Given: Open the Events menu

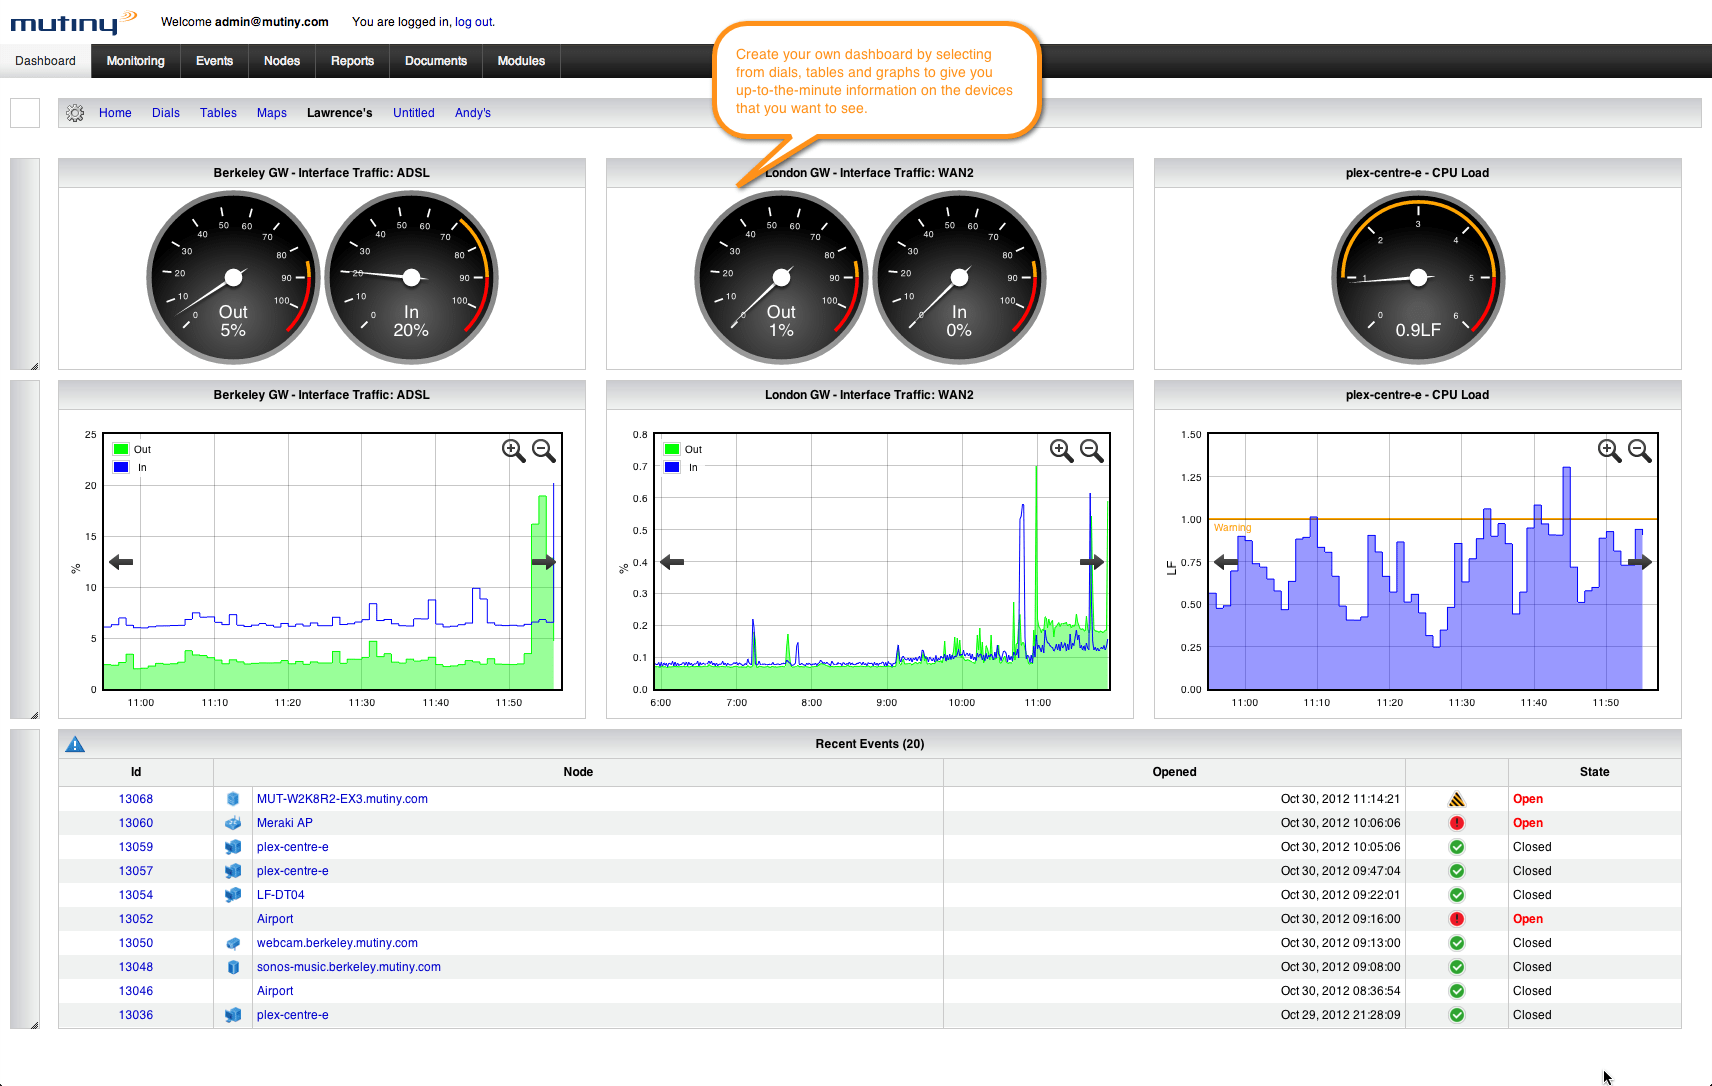Looking at the screenshot, I should pos(214,61).
